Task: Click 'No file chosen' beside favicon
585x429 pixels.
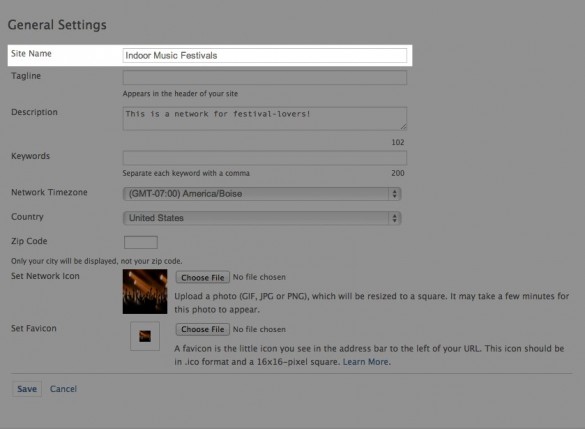Action: click(x=259, y=329)
